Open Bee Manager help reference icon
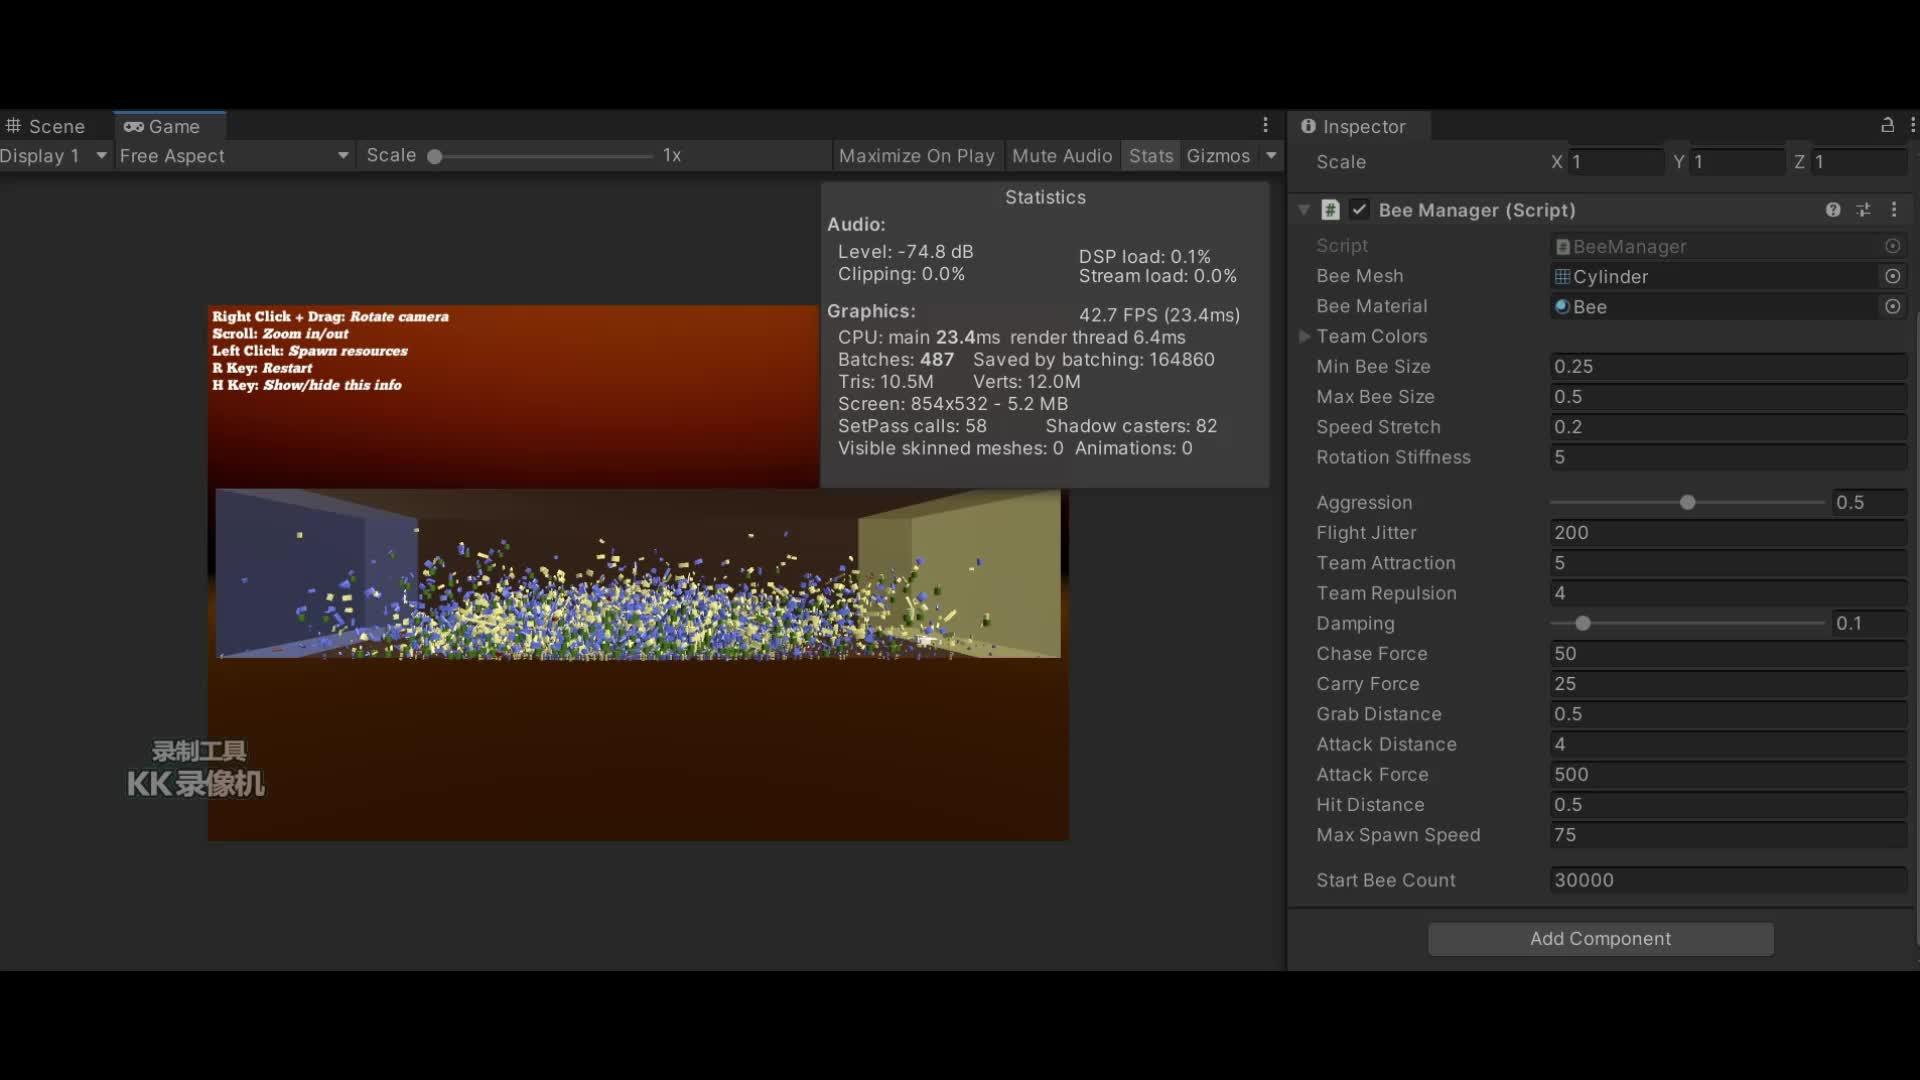The height and width of the screenshot is (1080, 1920). pyautogui.click(x=1832, y=210)
